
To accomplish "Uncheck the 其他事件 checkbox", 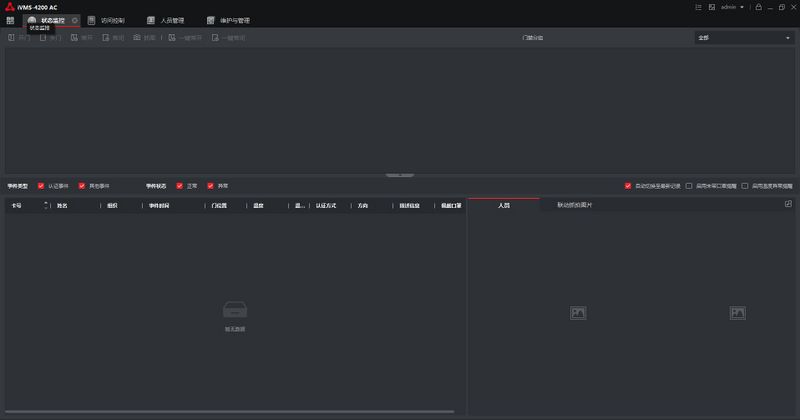I will (82, 186).
